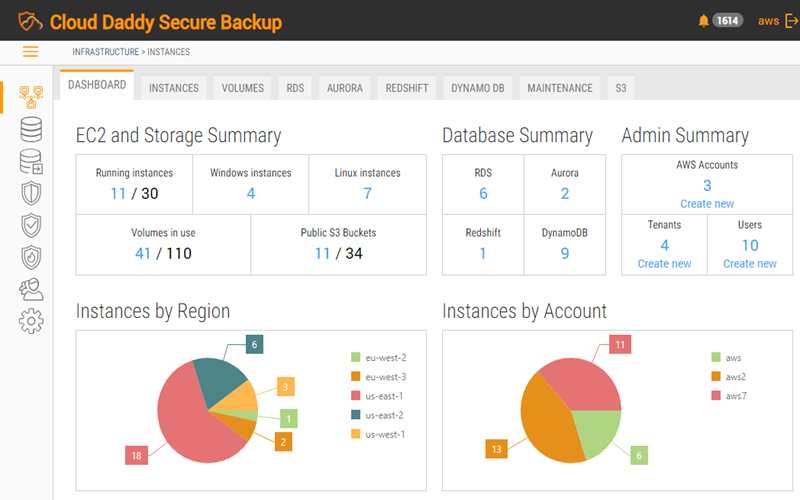Click Windows instances count 4
Image resolution: width=800 pixels, height=500 pixels.
[x=251, y=194]
